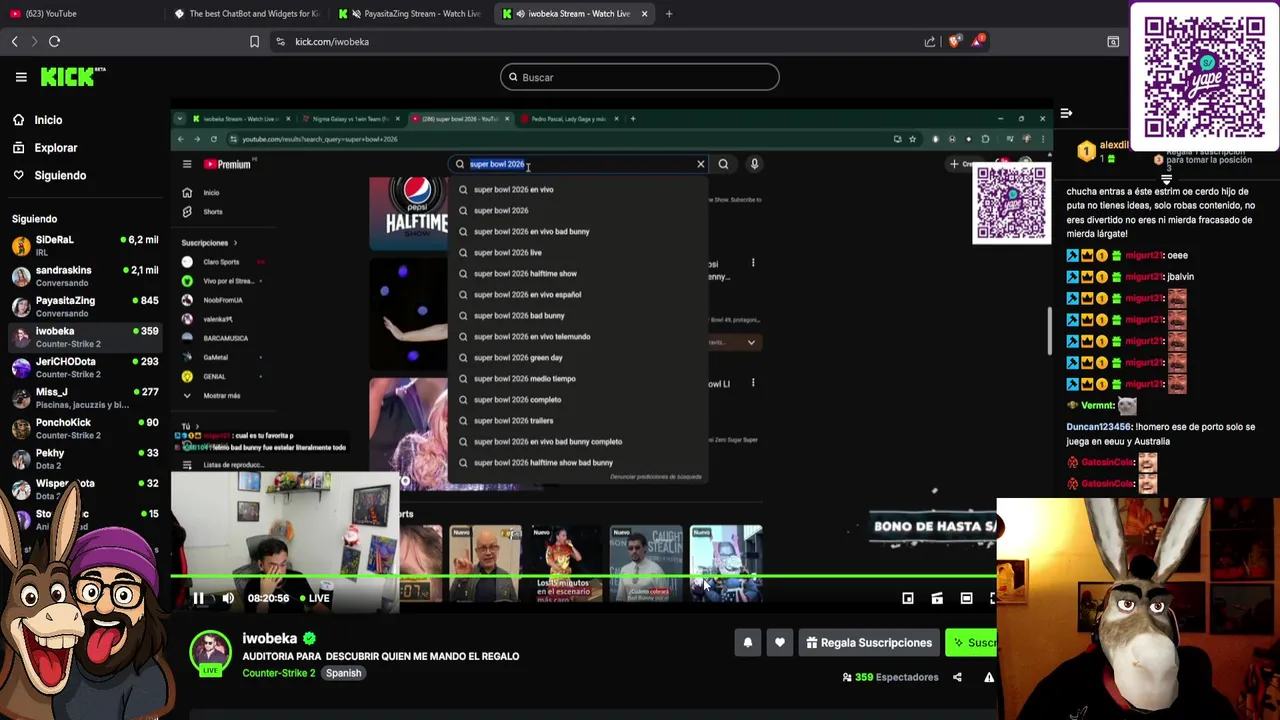Viewport: 1280px width, 720px height.
Task: Click Regala Suscripciones button
Action: click(869, 643)
